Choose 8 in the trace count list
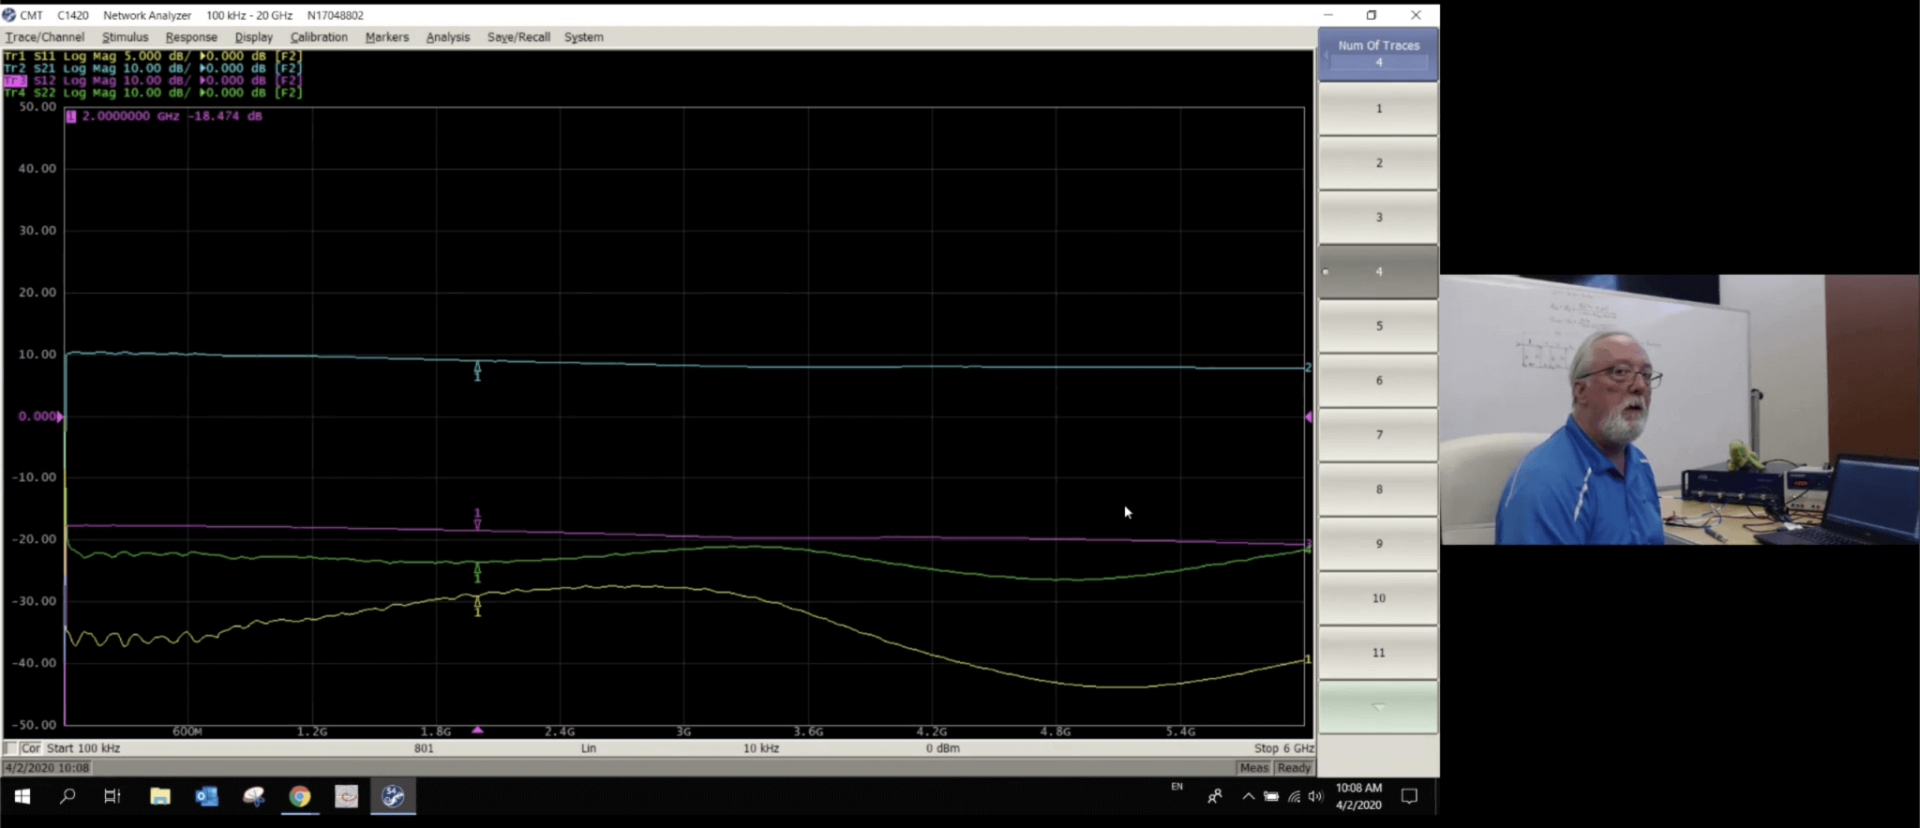This screenshot has height=828, width=1920. click(1378, 489)
